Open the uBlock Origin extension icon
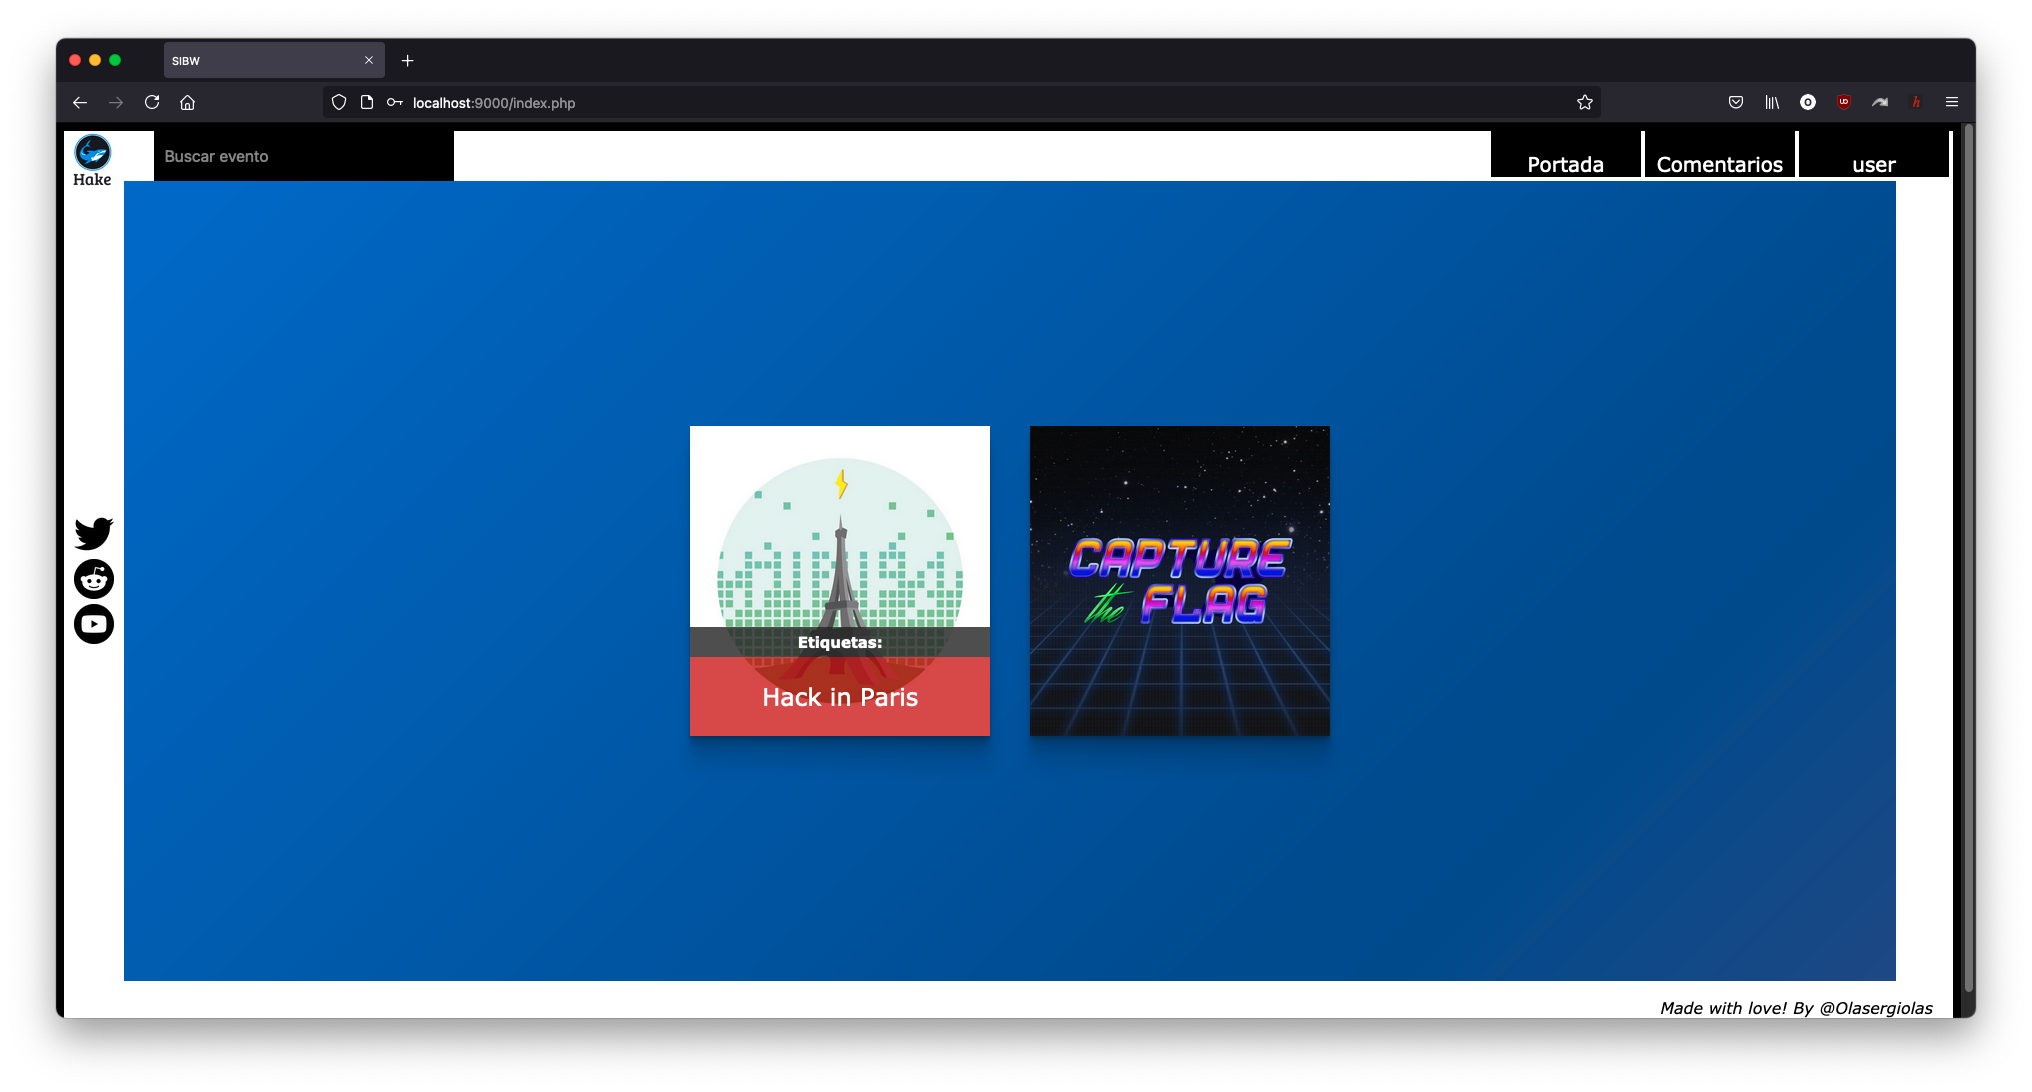Viewport: 2032px width, 1092px height. click(1844, 102)
